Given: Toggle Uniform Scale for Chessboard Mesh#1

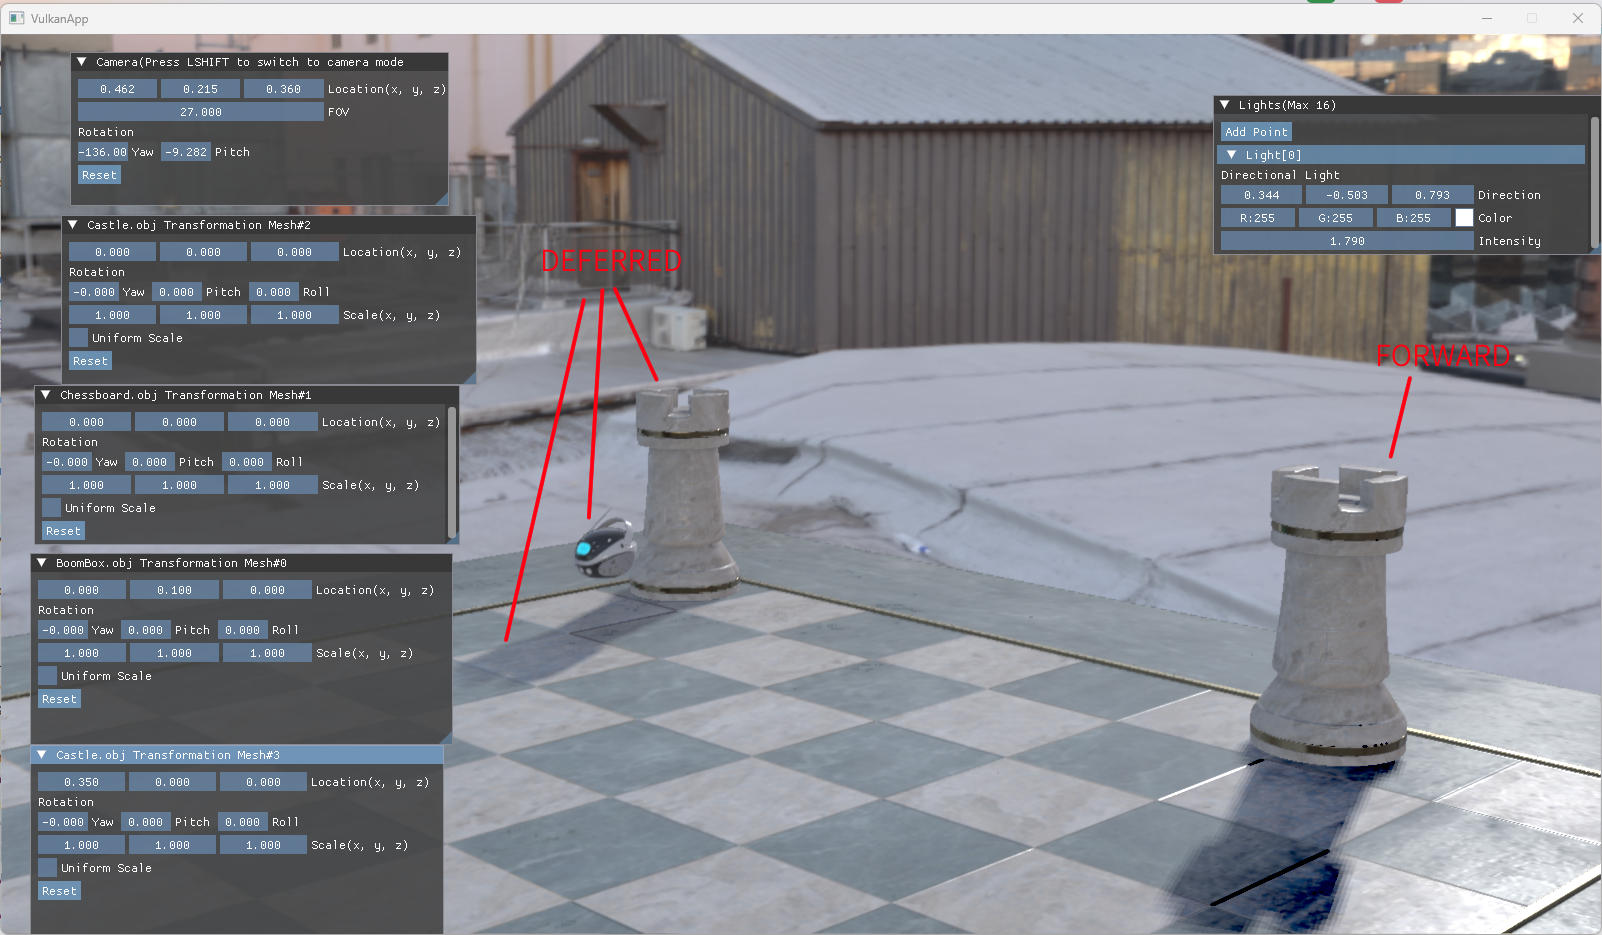Looking at the screenshot, I should (x=51, y=508).
